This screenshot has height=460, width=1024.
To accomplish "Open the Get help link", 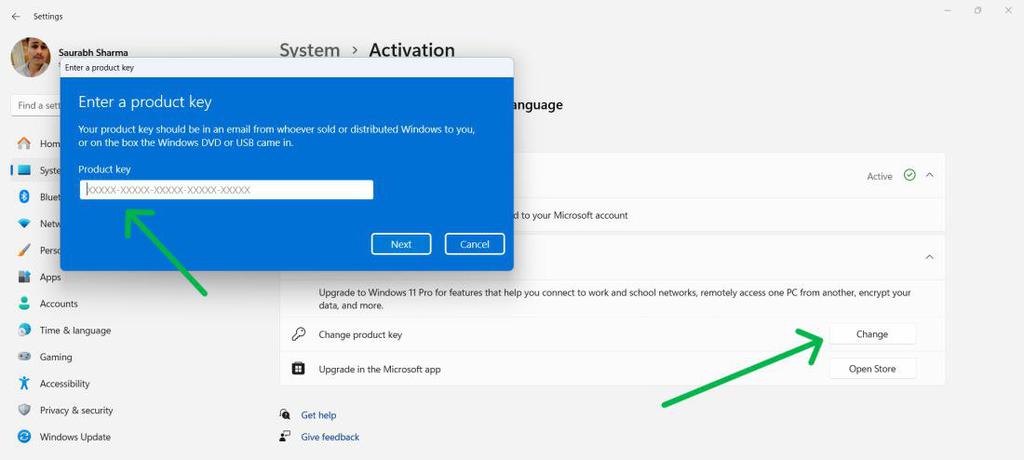I will (x=319, y=415).
